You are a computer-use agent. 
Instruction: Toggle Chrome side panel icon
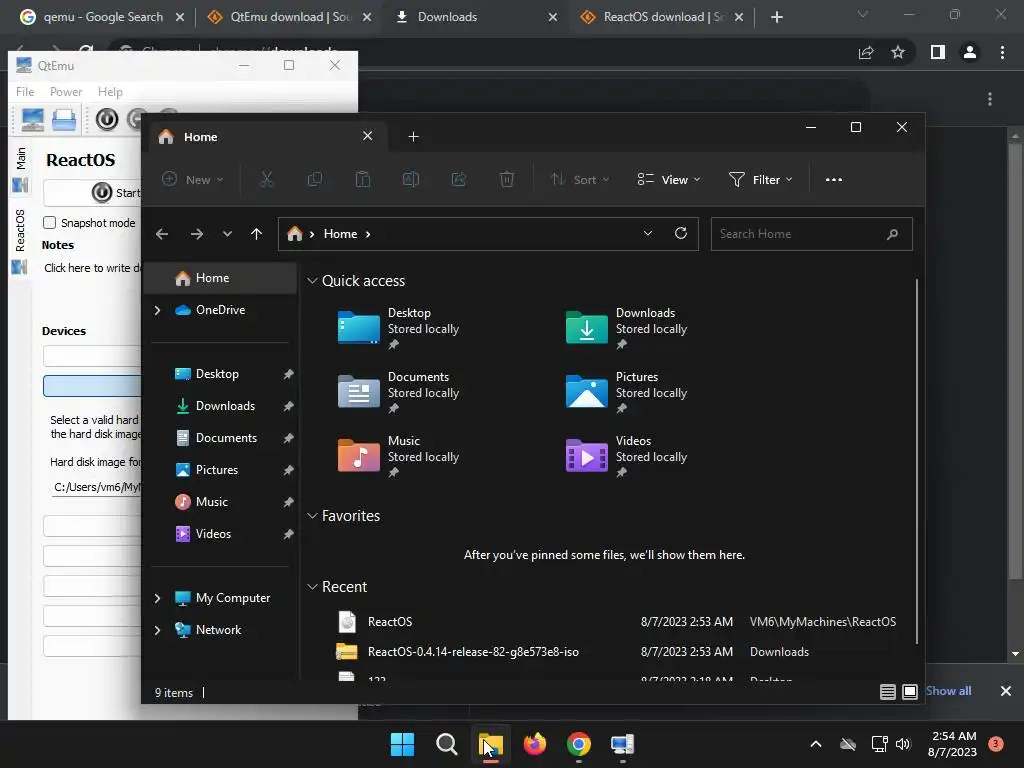pos(938,52)
